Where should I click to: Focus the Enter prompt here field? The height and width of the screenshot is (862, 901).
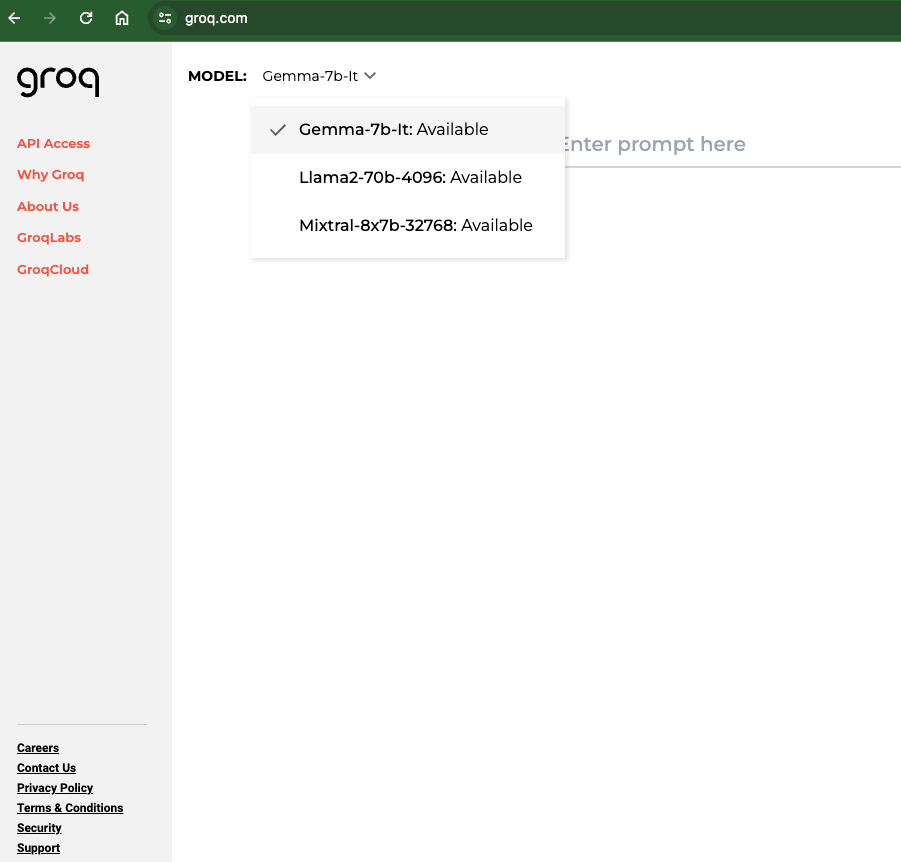[733, 144]
